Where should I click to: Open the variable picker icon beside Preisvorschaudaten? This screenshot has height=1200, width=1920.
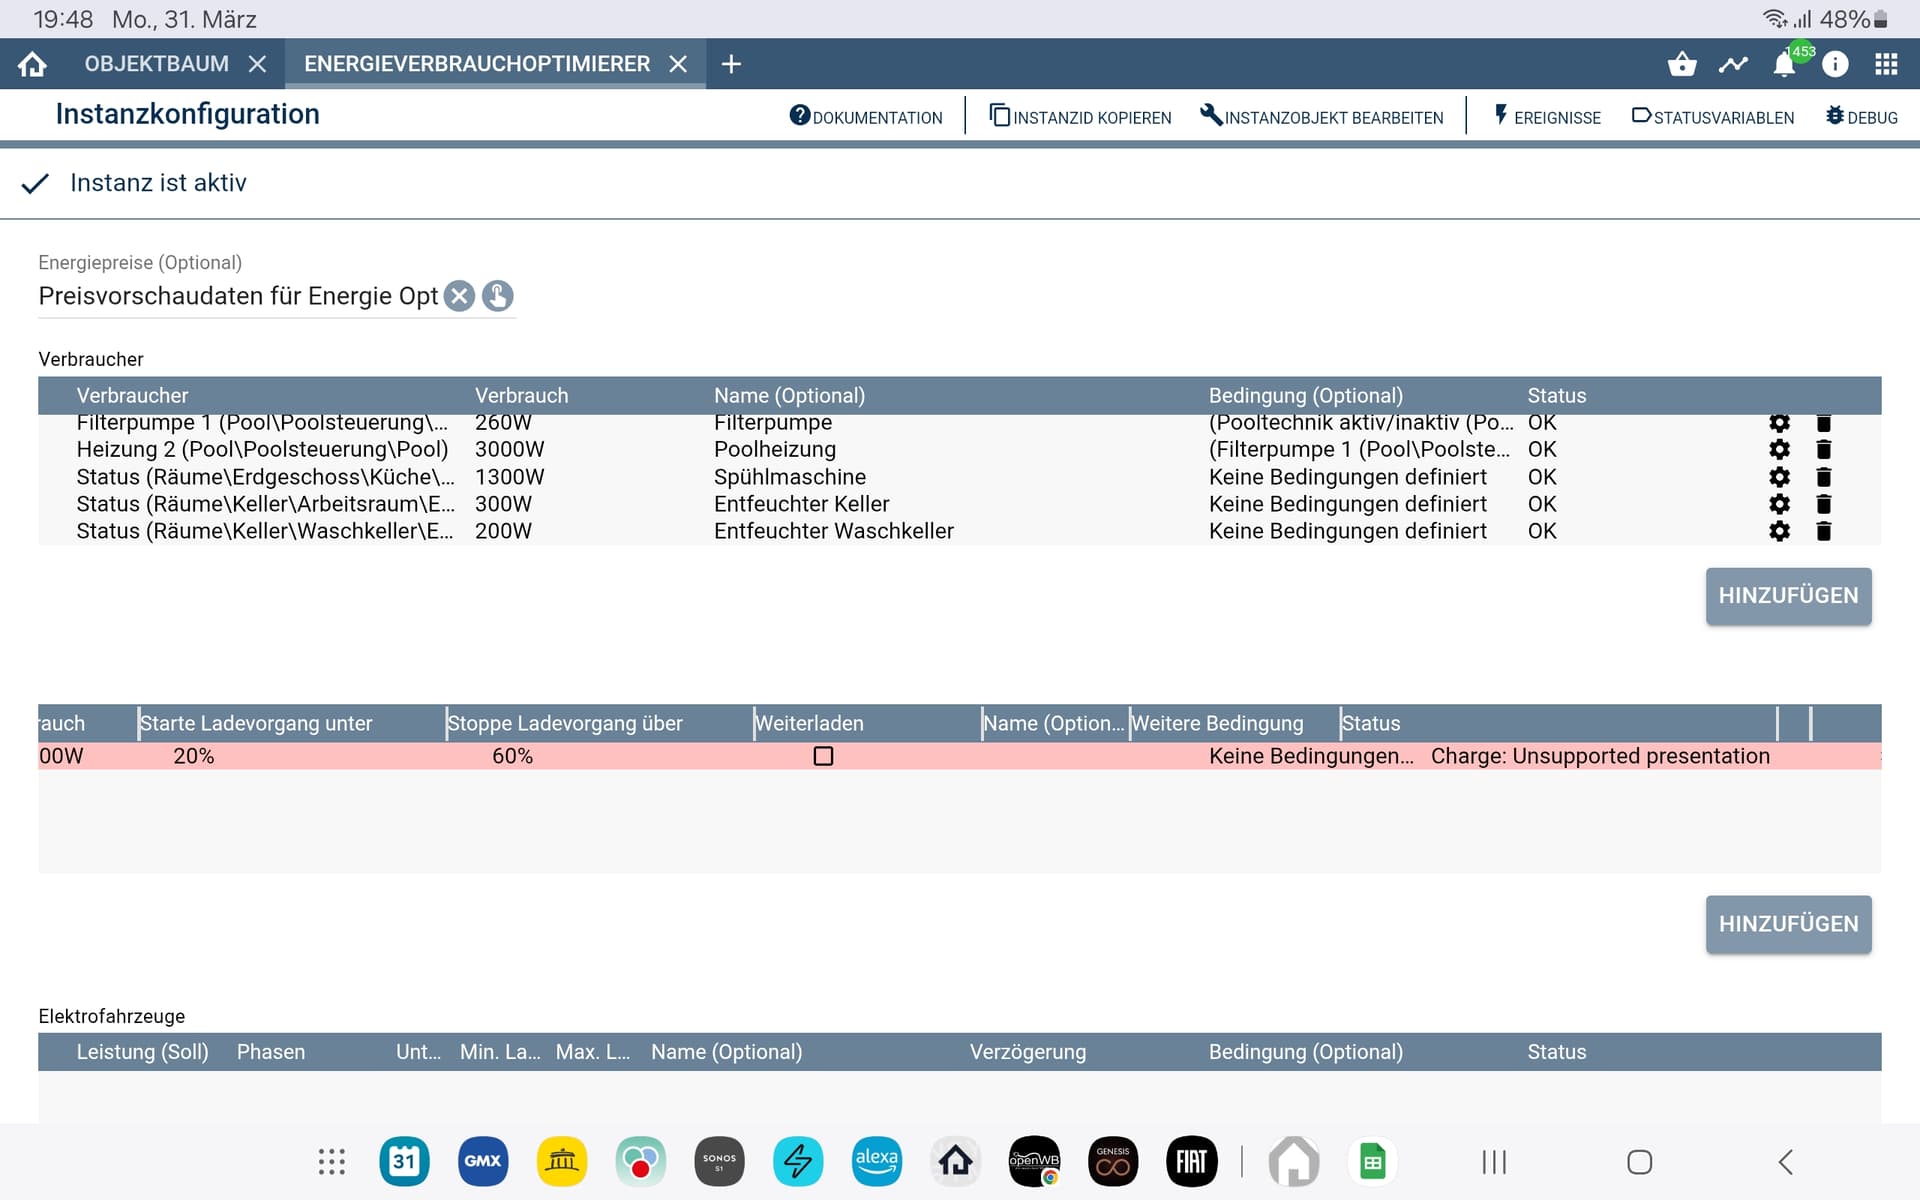497,296
